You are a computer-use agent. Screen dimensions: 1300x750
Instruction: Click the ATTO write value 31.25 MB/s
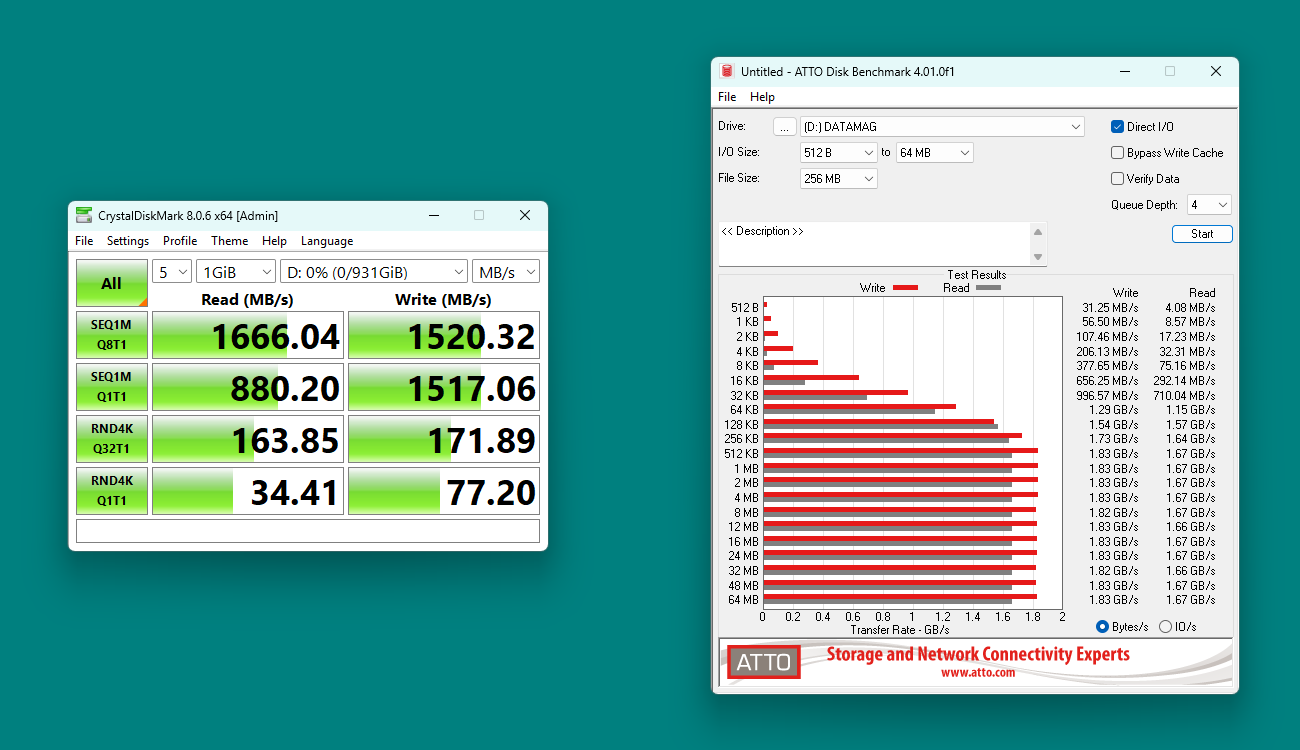click(x=1109, y=308)
